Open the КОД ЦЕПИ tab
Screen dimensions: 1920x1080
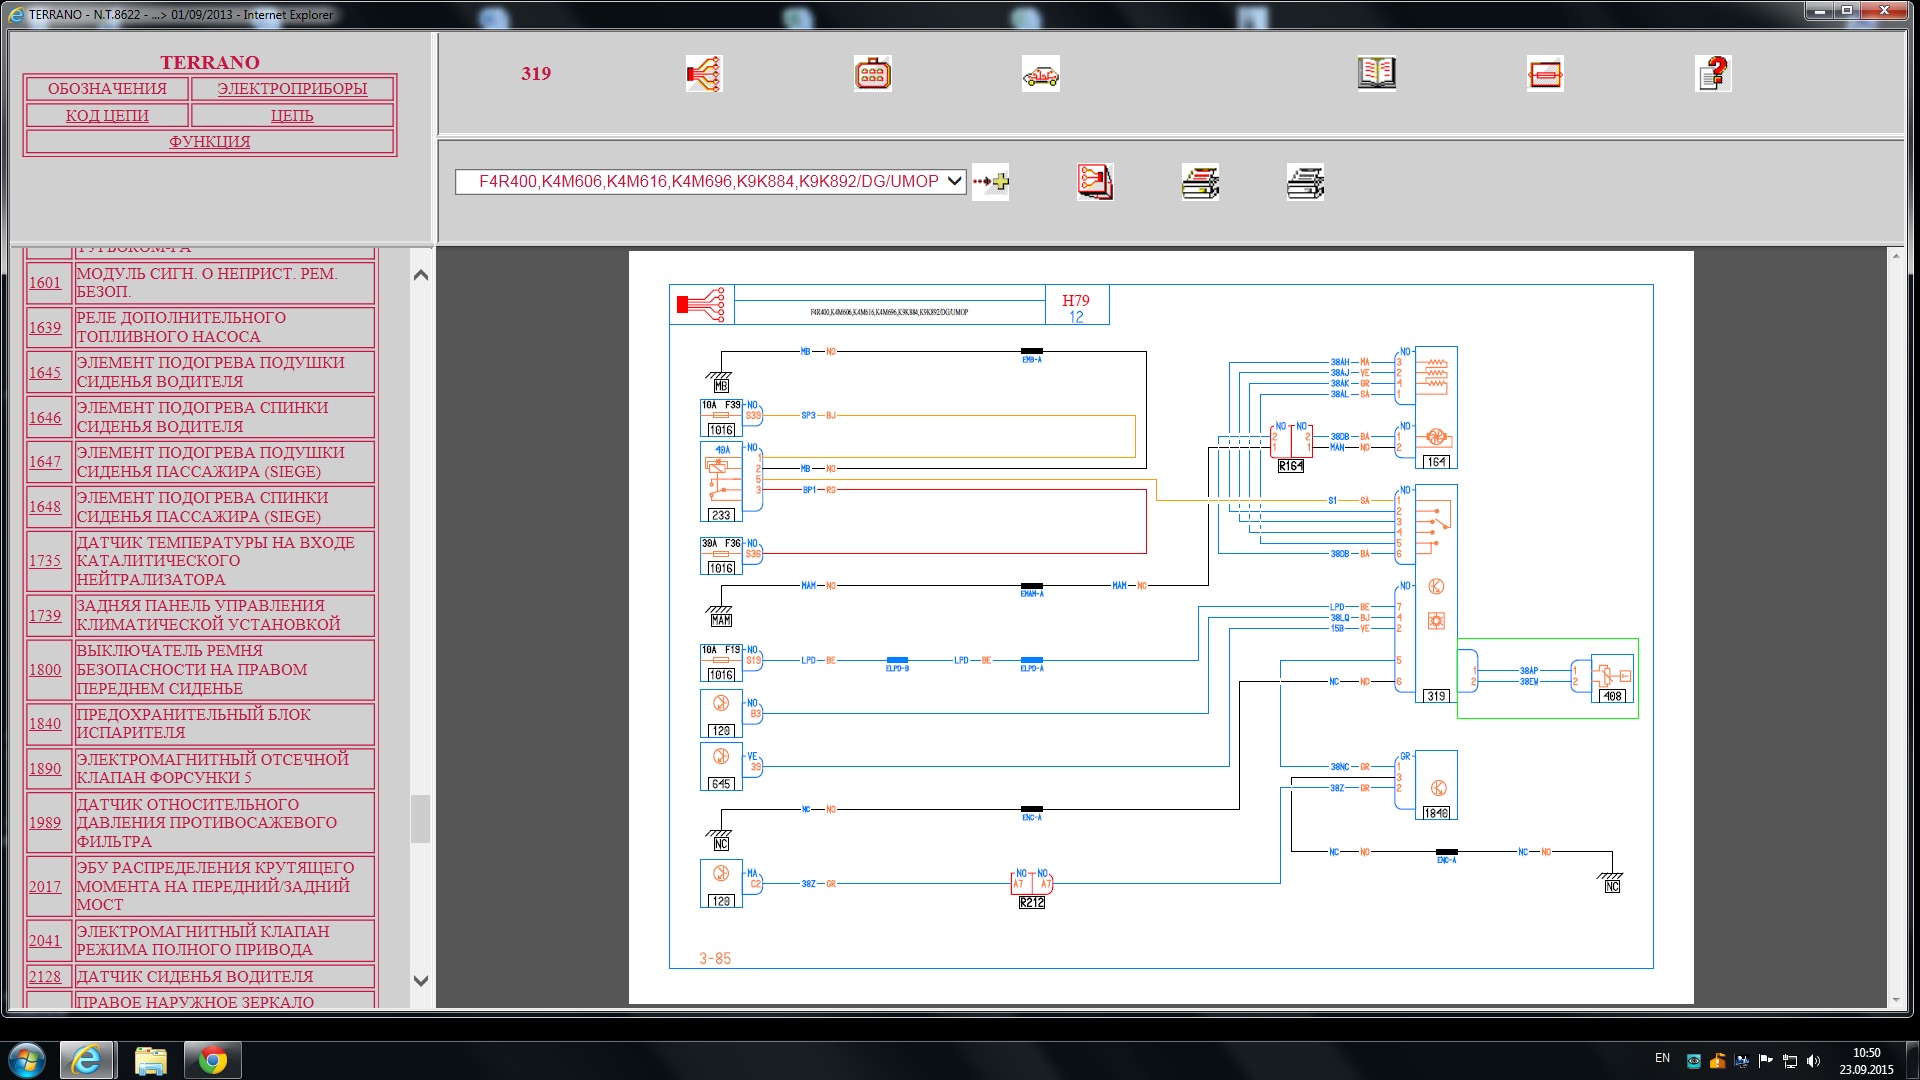click(x=107, y=116)
